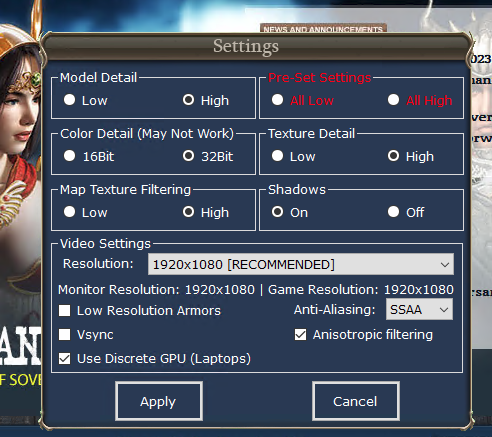
Task: Open the Anti-Aliasing SSAA dropdown
Action: tap(419, 309)
